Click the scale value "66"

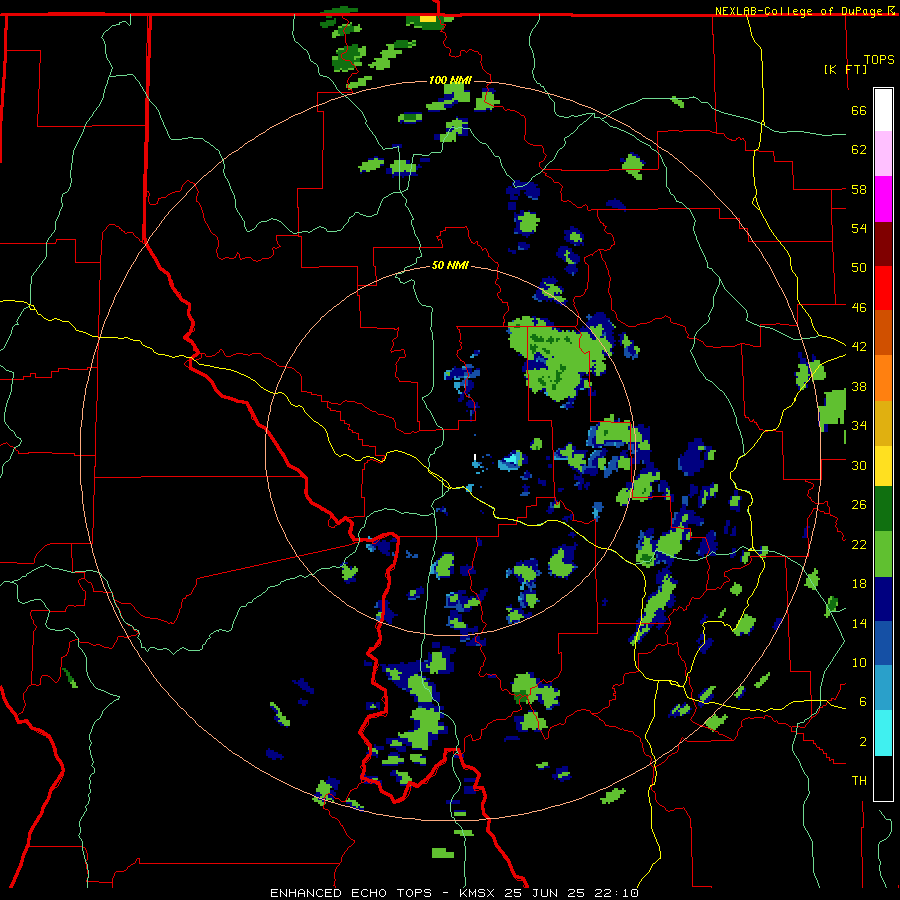pyautogui.click(x=859, y=110)
